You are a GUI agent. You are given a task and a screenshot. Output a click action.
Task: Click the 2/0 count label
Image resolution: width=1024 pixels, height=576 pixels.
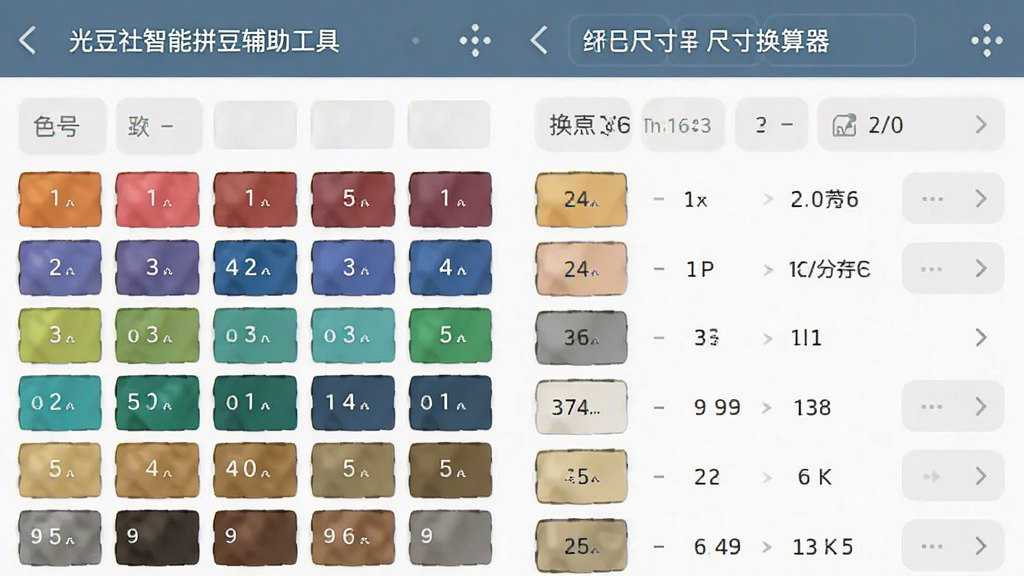coord(886,125)
